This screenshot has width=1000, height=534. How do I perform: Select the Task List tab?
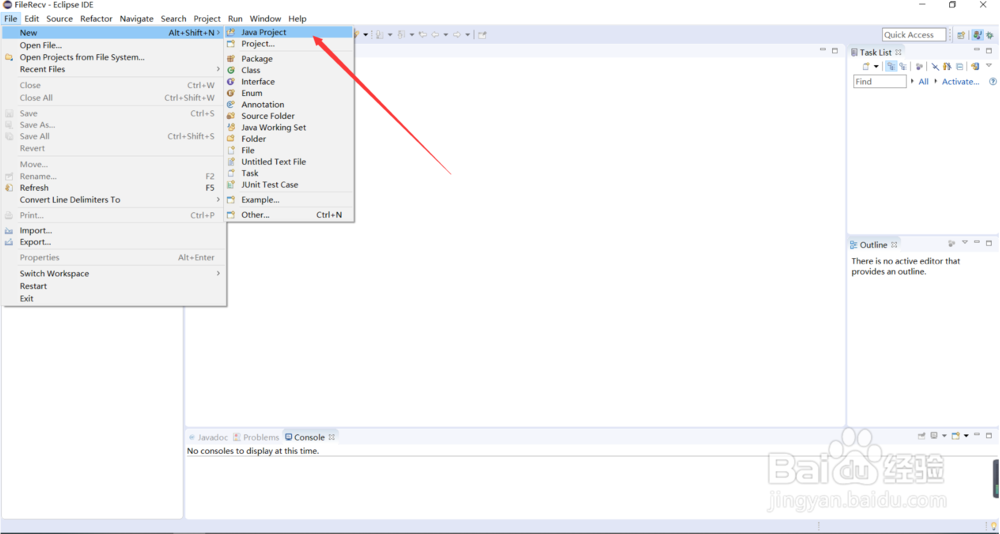[x=876, y=52]
